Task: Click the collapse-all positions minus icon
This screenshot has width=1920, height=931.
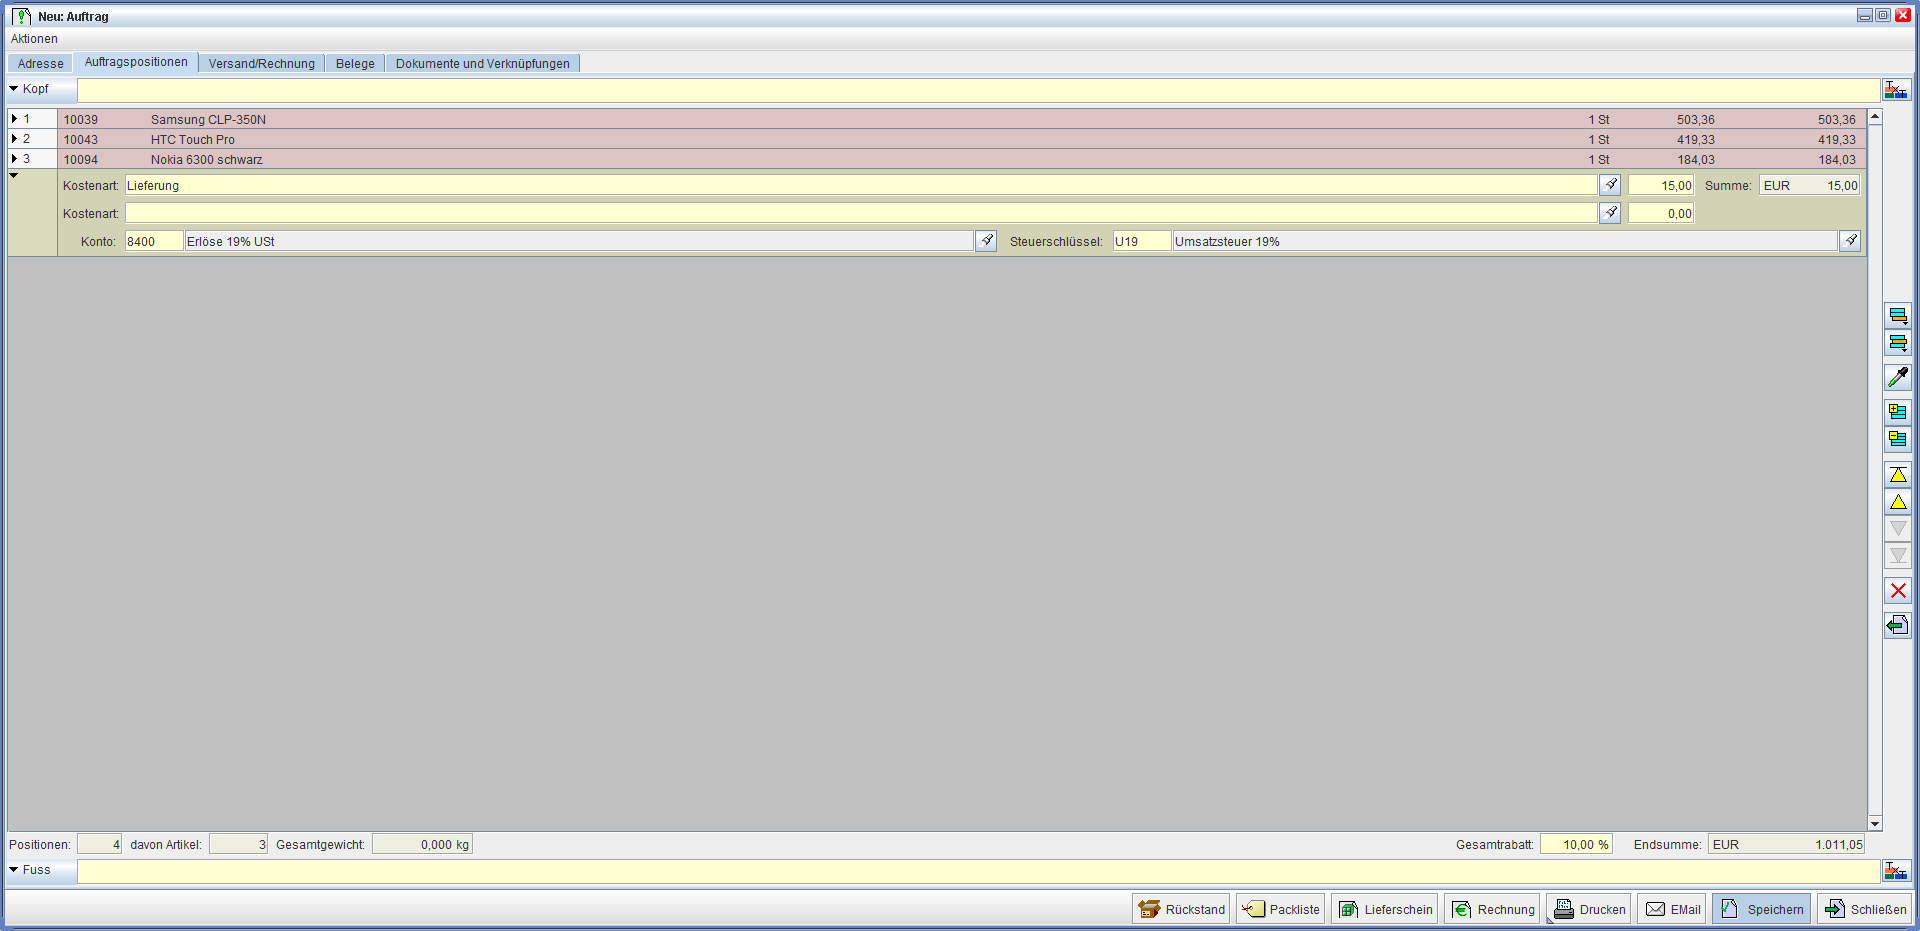Action: [x=1897, y=438]
